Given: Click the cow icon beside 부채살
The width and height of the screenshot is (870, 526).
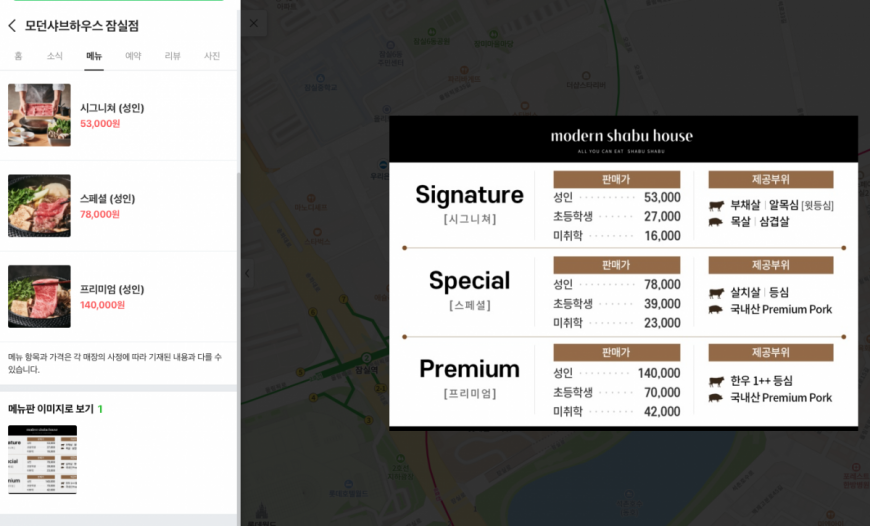Looking at the screenshot, I should point(716,205).
